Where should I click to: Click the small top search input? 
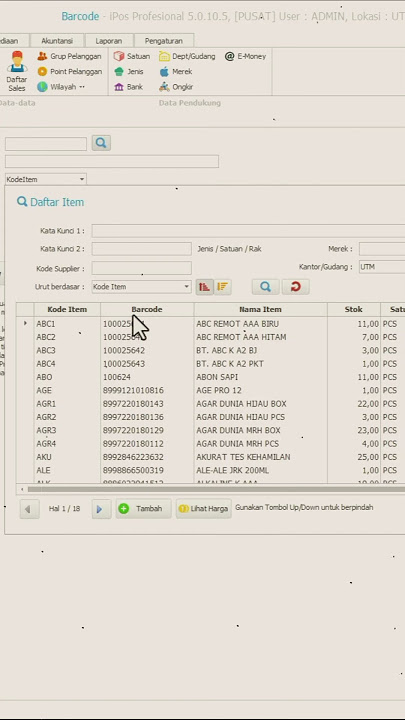point(45,144)
